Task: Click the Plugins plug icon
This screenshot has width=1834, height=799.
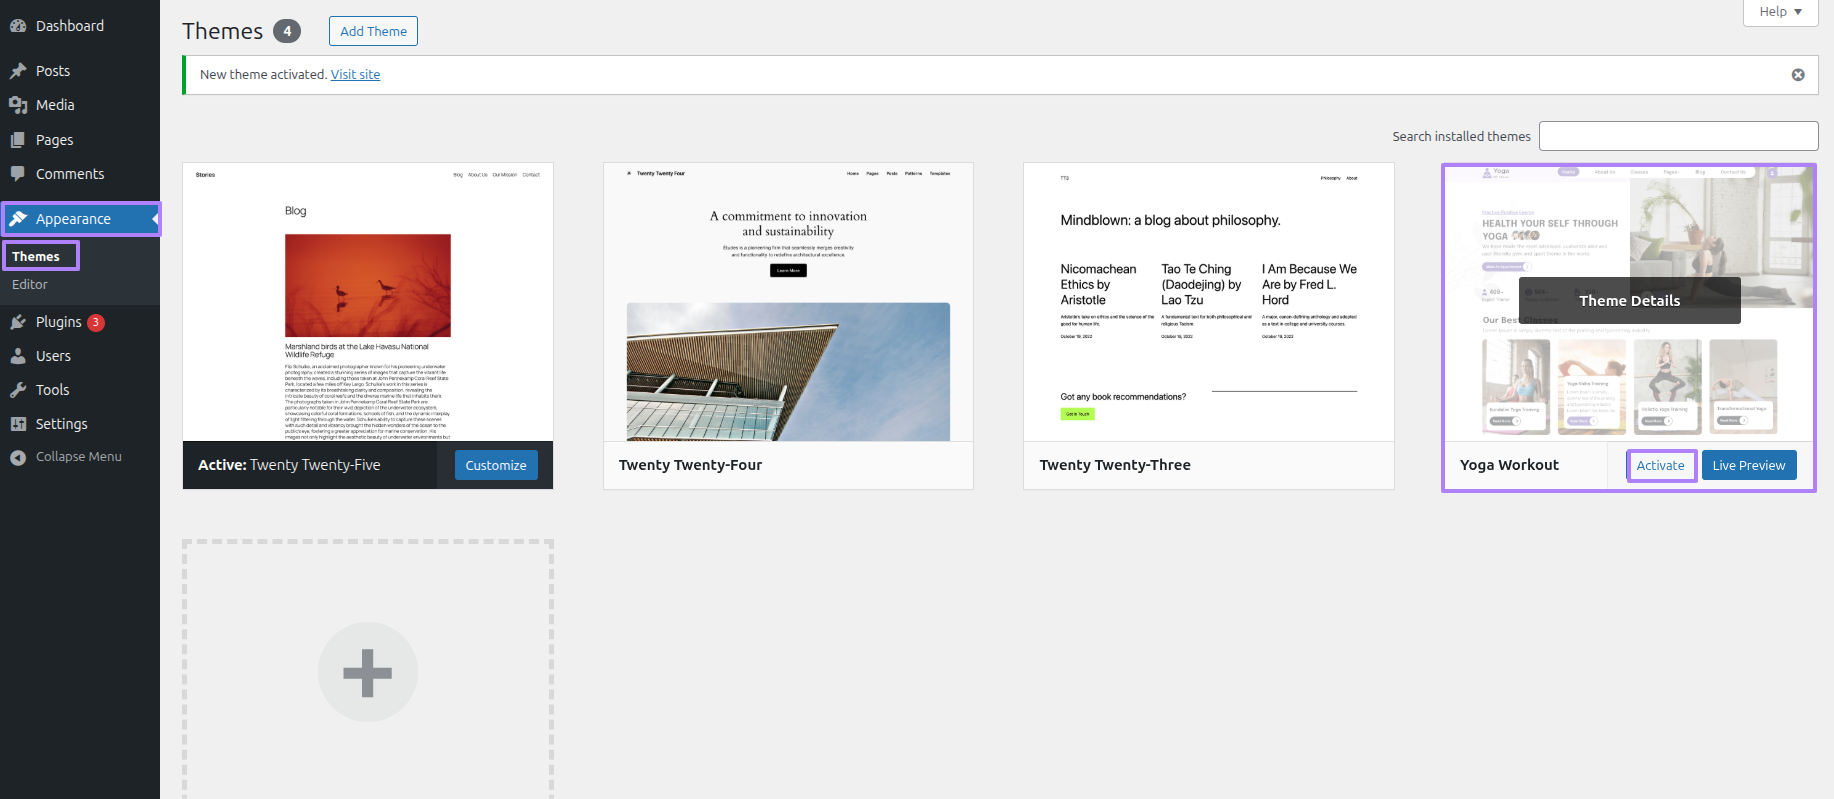Action: point(18,322)
